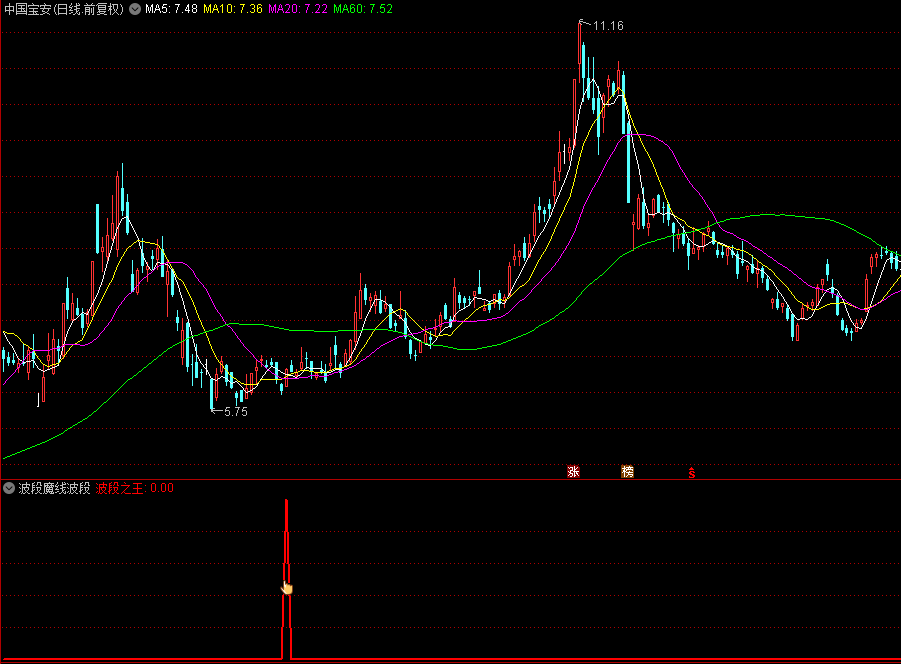Click the MA5: 7.48 label
This screenshot has height=664, width=901.
(171, 9)
